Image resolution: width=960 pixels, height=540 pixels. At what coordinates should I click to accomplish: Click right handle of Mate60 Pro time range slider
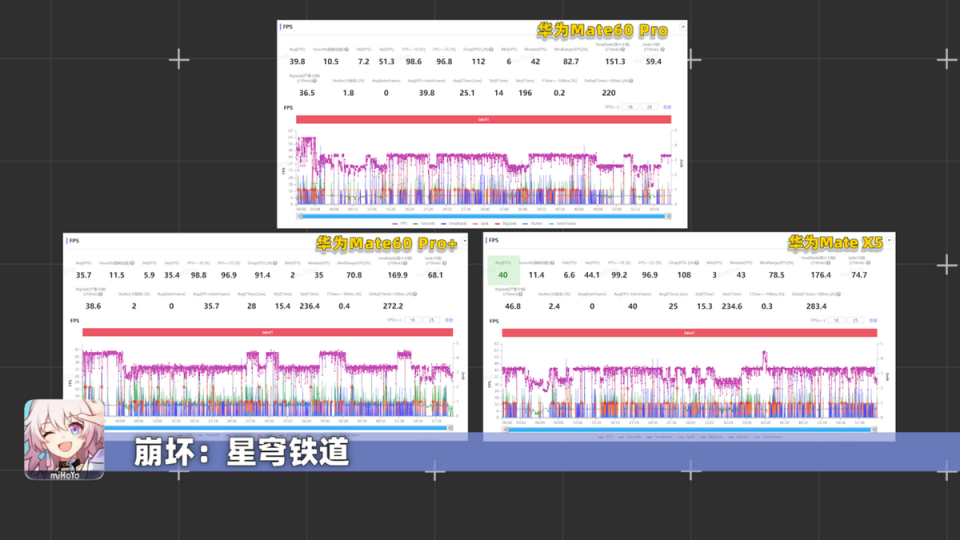click(668, 216)
